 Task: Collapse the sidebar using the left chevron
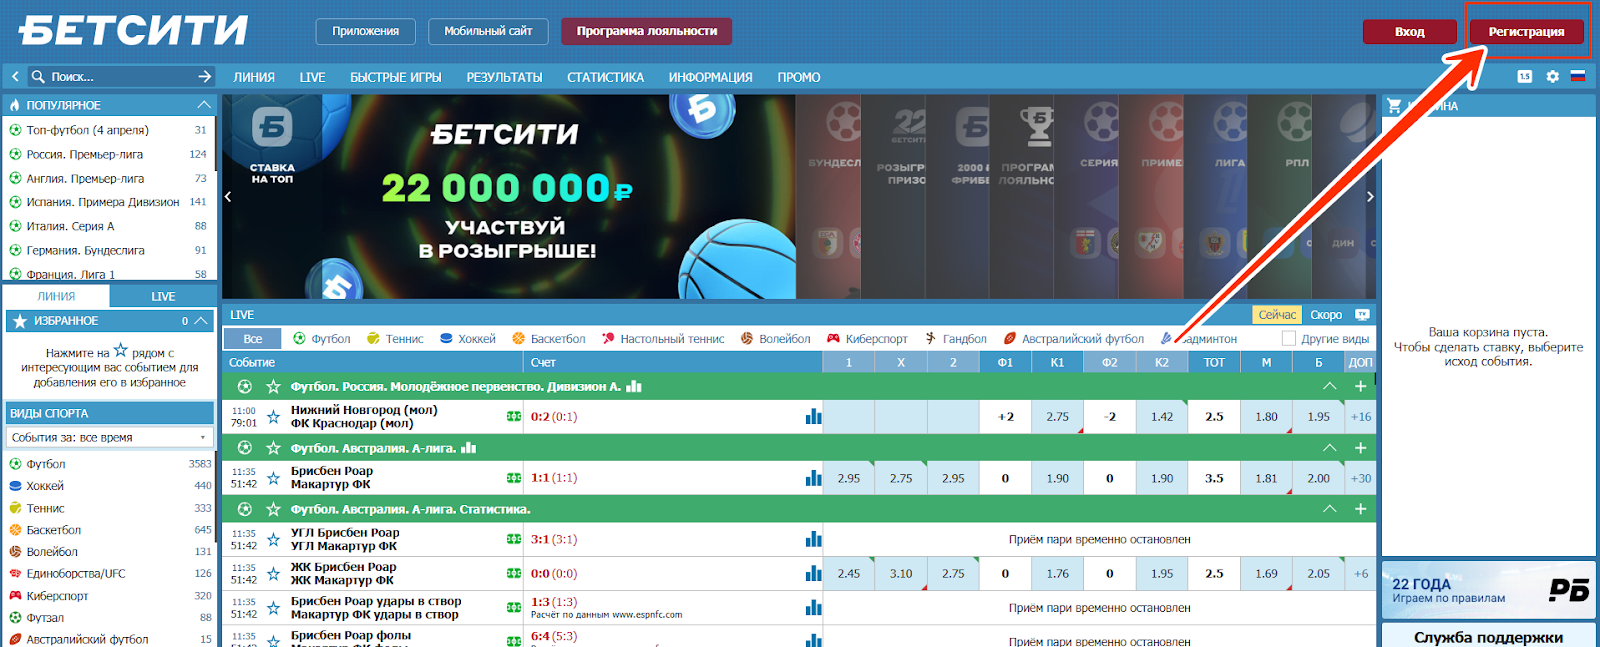tap(15, 76)
